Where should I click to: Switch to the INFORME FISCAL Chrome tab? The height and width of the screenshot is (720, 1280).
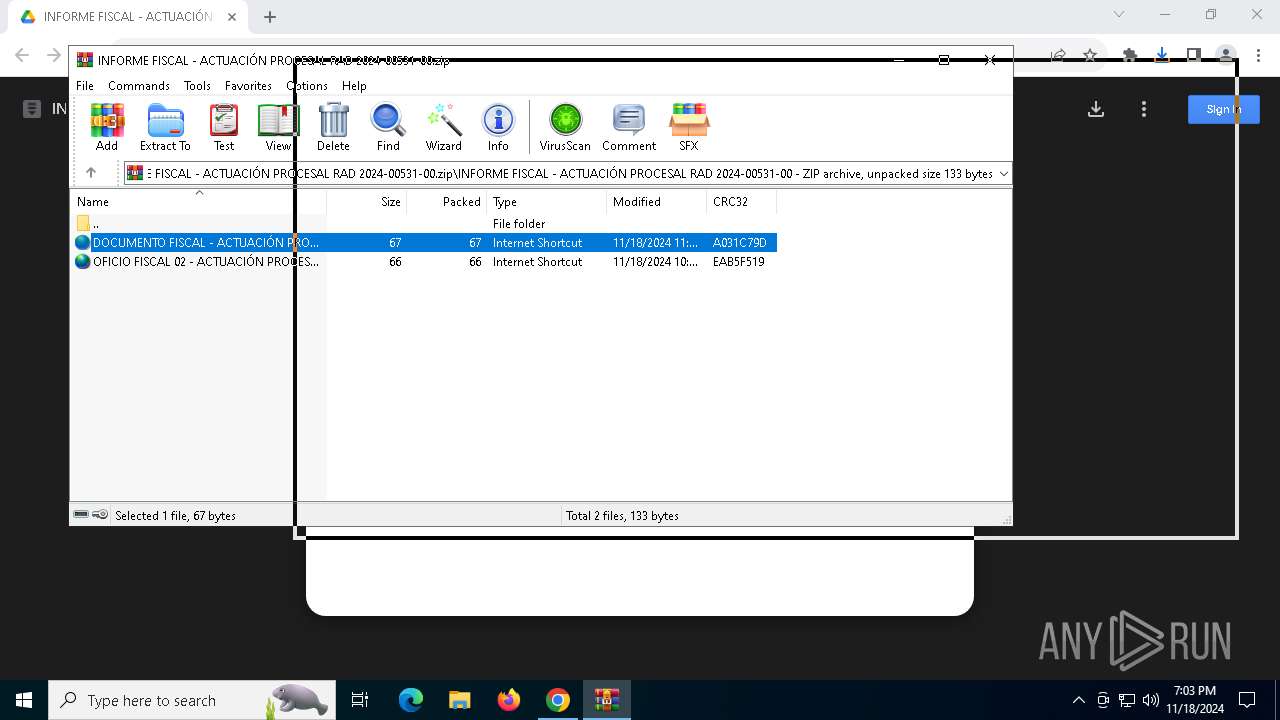[128, 17]
